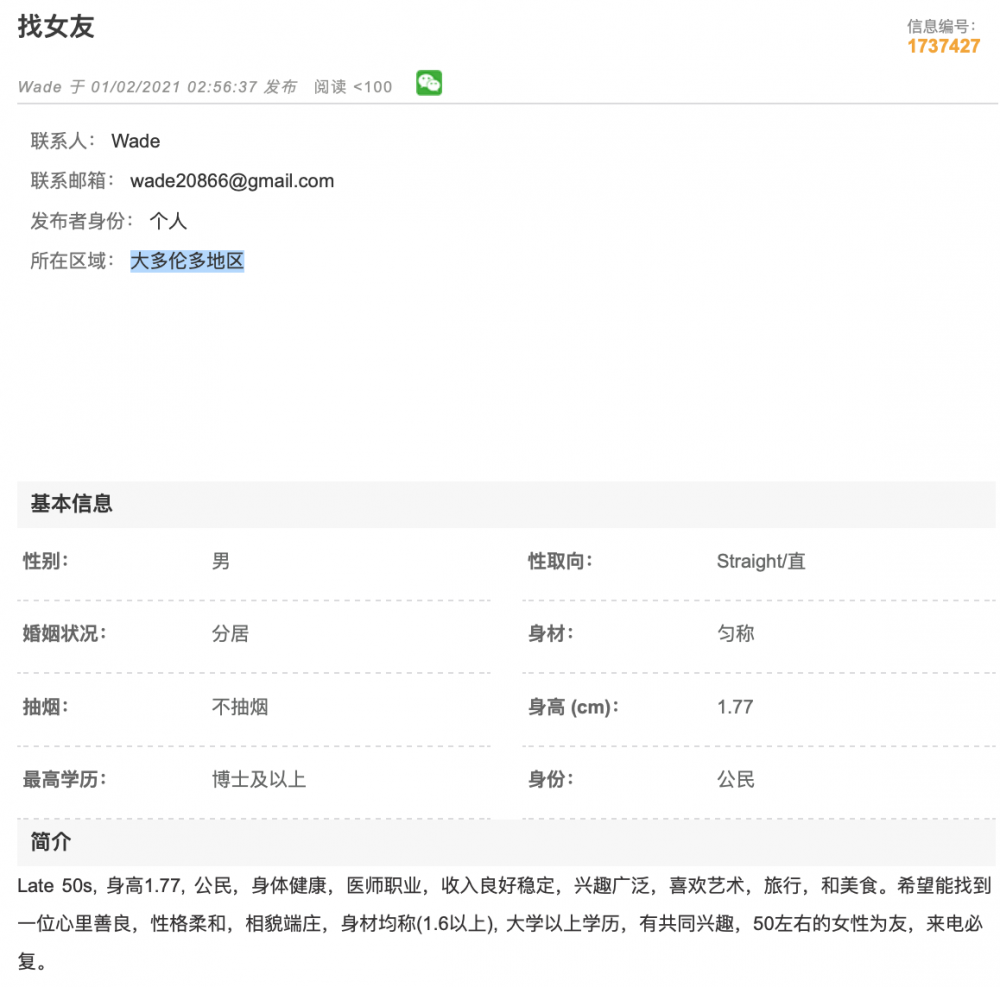Click the poster identity value 个人
This screenshot has width=1000, height=987.
coord(168,222)
